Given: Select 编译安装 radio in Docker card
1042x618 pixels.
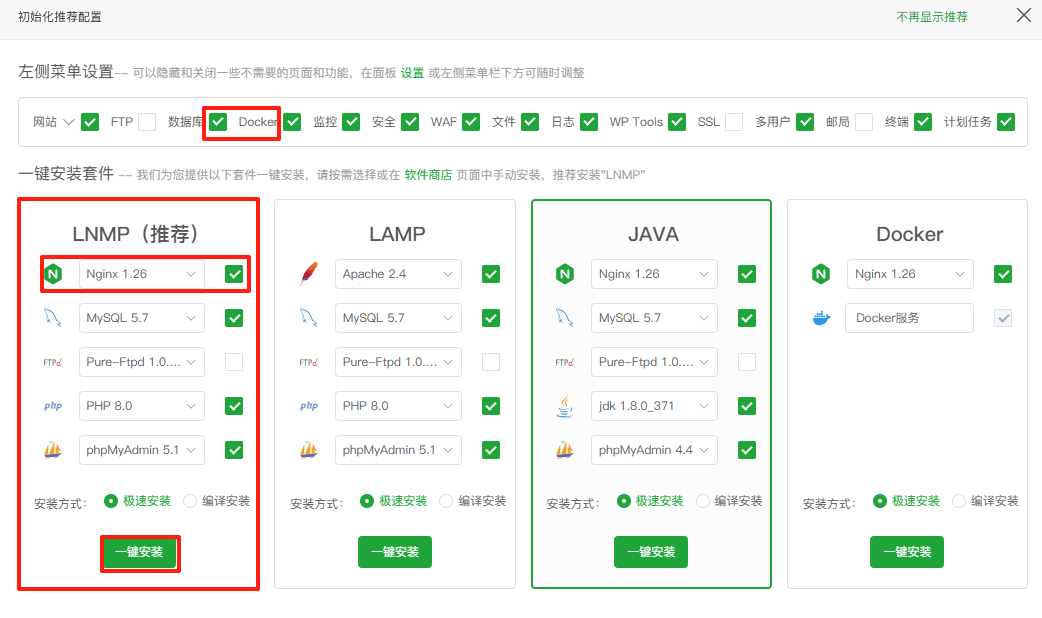Looking at the screenshot, I should 958,501.
